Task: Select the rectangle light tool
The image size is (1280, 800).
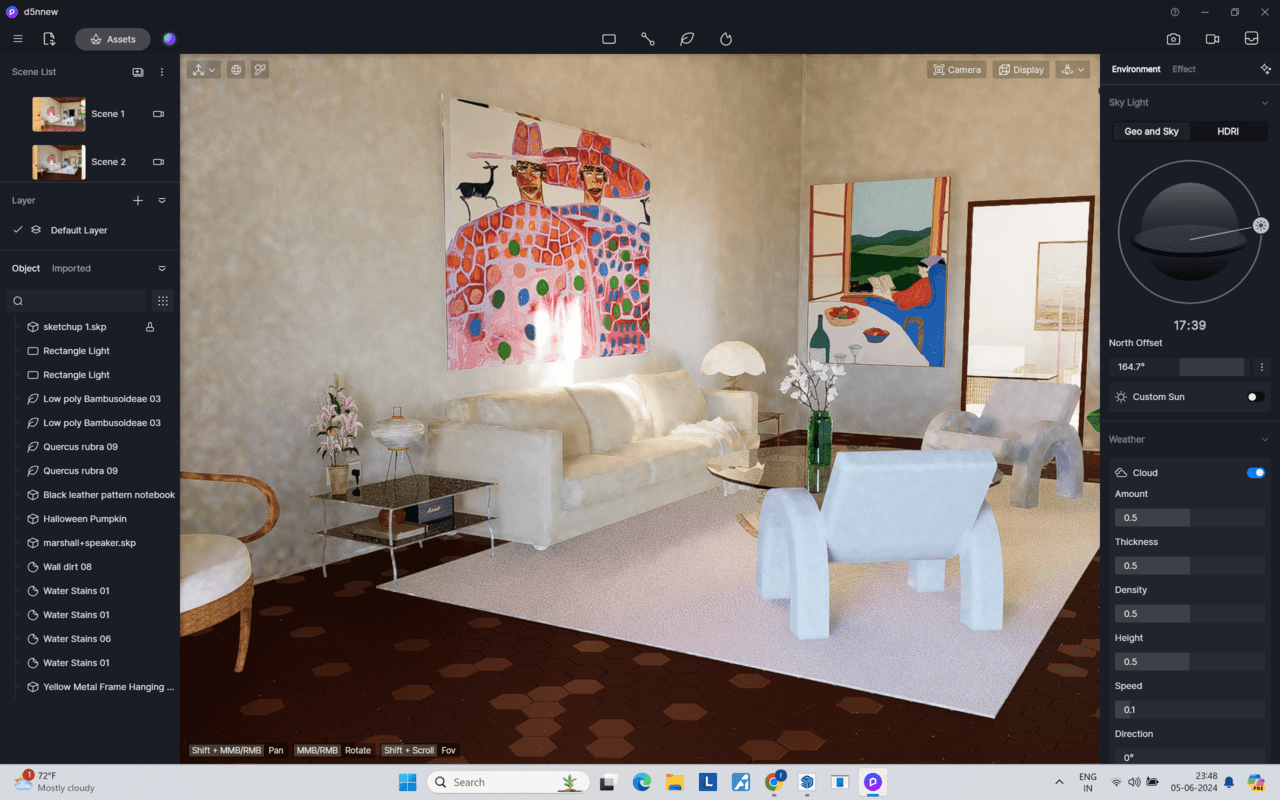Action: pos(609,39)
